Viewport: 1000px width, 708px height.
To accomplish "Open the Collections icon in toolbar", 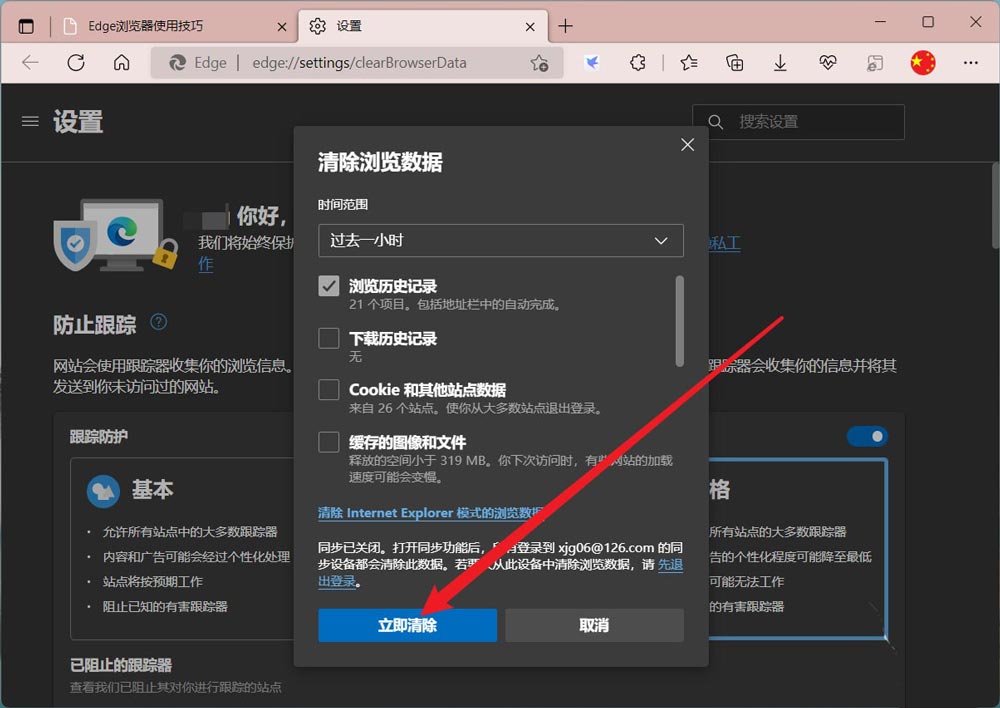I will coord(735,62).
